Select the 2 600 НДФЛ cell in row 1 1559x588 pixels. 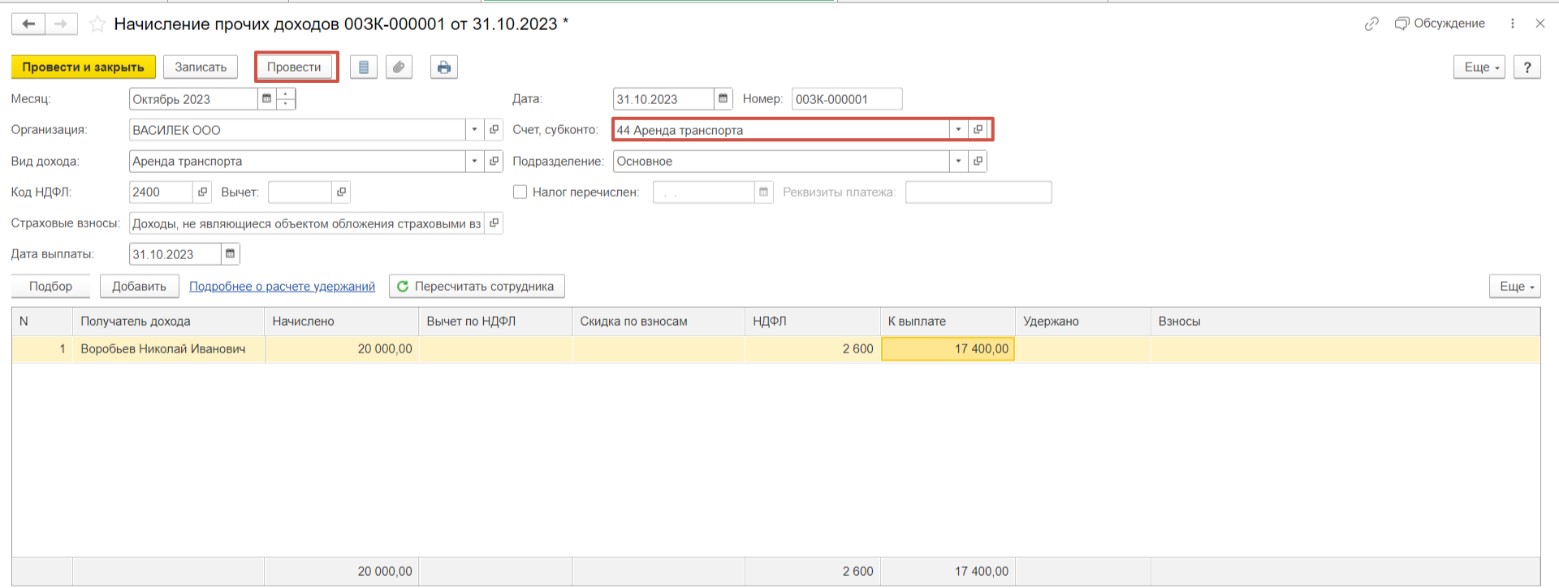[x=813, y=349]
